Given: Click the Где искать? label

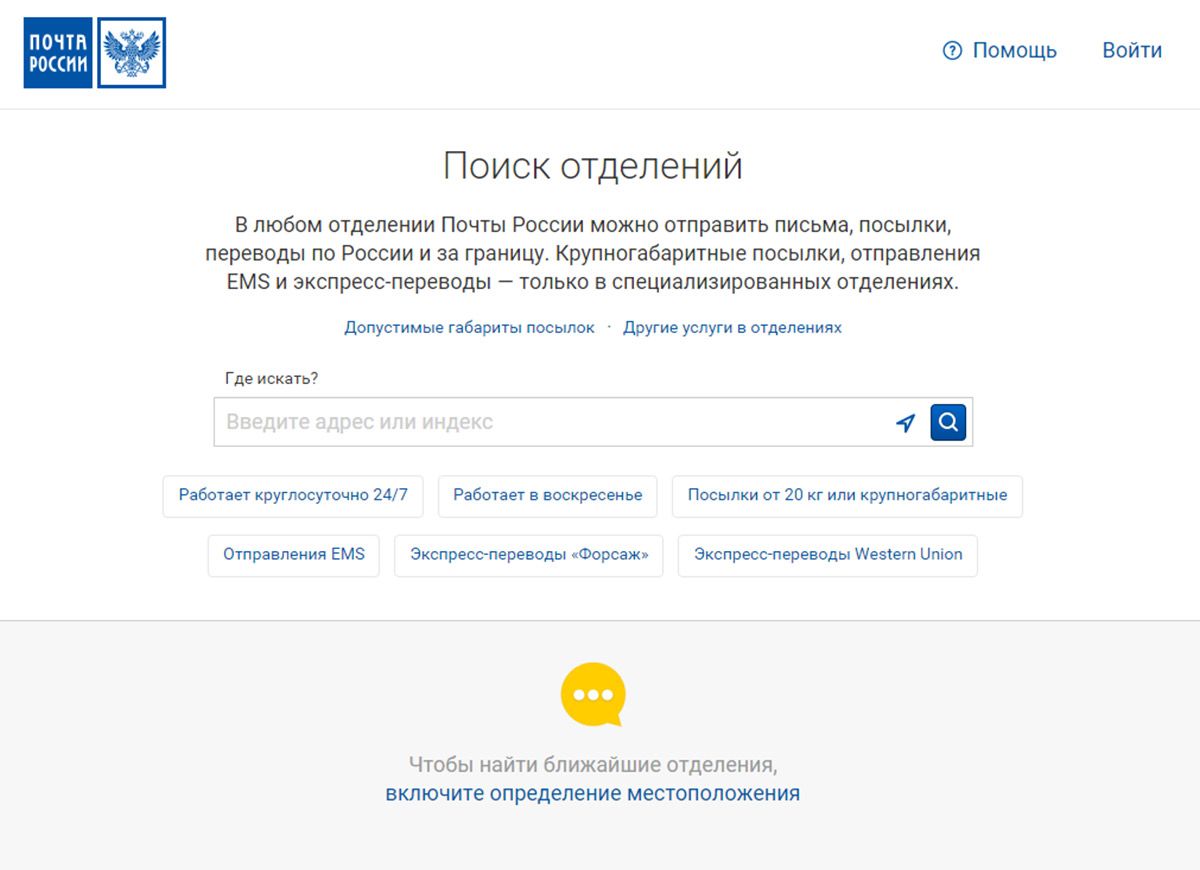Looking at the screenshot, I should [272, 379].
